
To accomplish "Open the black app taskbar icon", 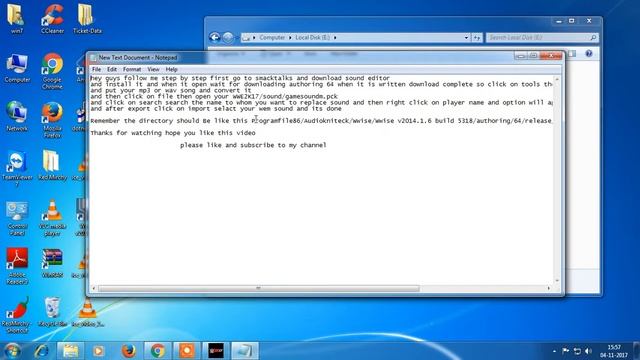I will (216, 351).
